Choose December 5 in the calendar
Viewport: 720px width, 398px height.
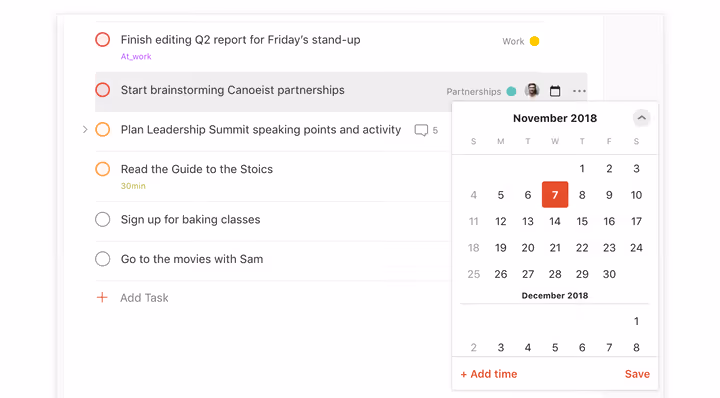(x=555, y=348)
